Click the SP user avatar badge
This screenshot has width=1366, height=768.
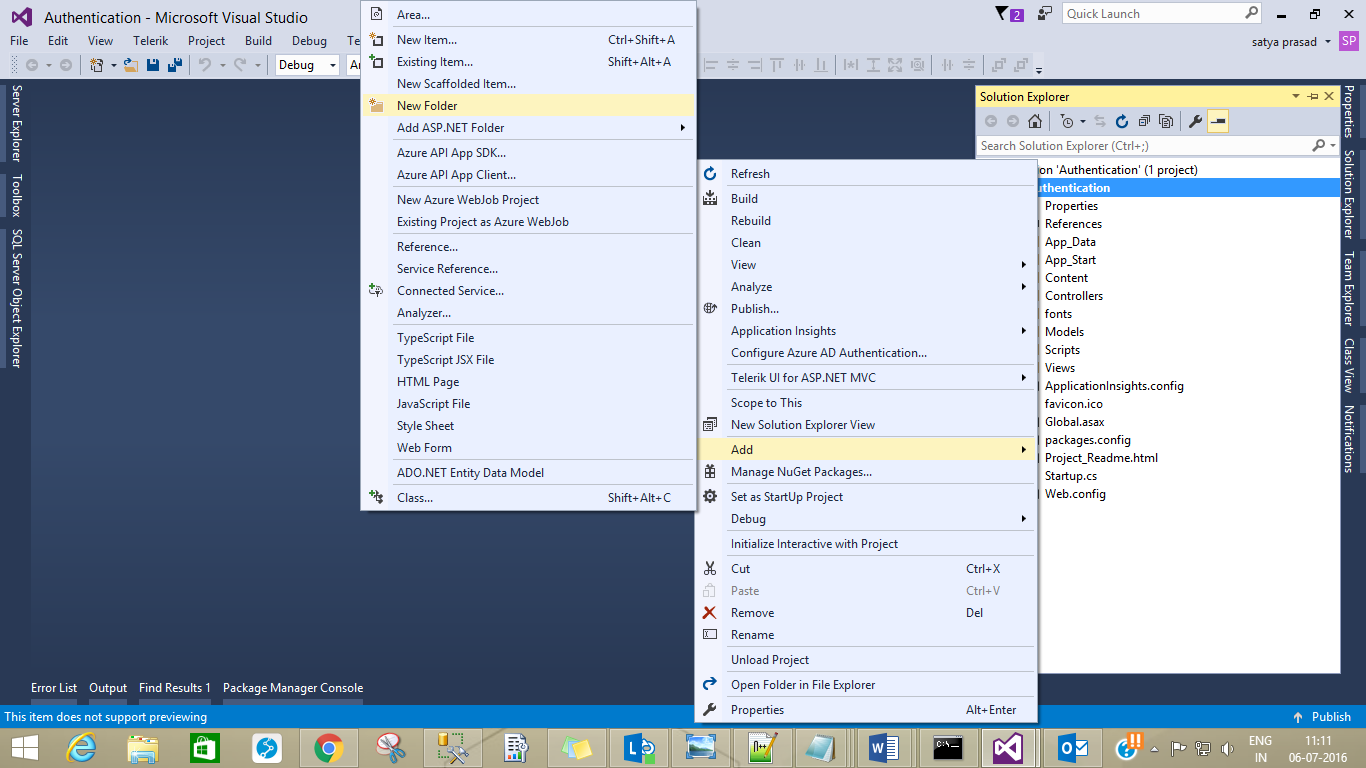pos(1348,41)
